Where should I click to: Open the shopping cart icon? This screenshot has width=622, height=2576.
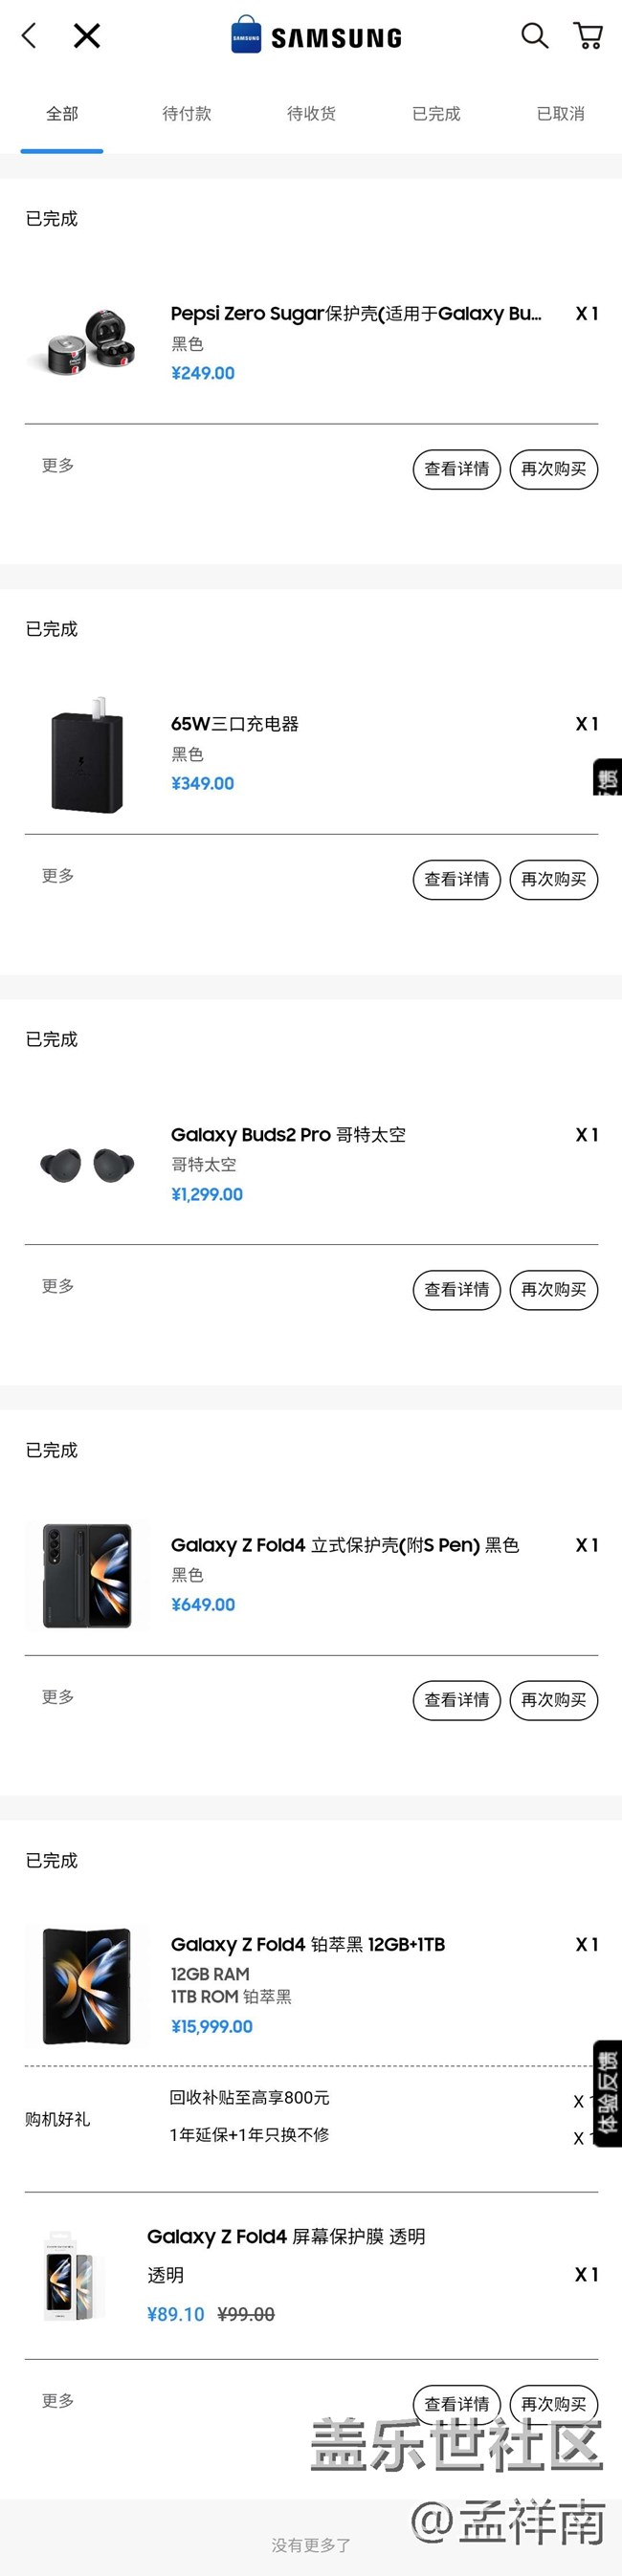(588, 36)
